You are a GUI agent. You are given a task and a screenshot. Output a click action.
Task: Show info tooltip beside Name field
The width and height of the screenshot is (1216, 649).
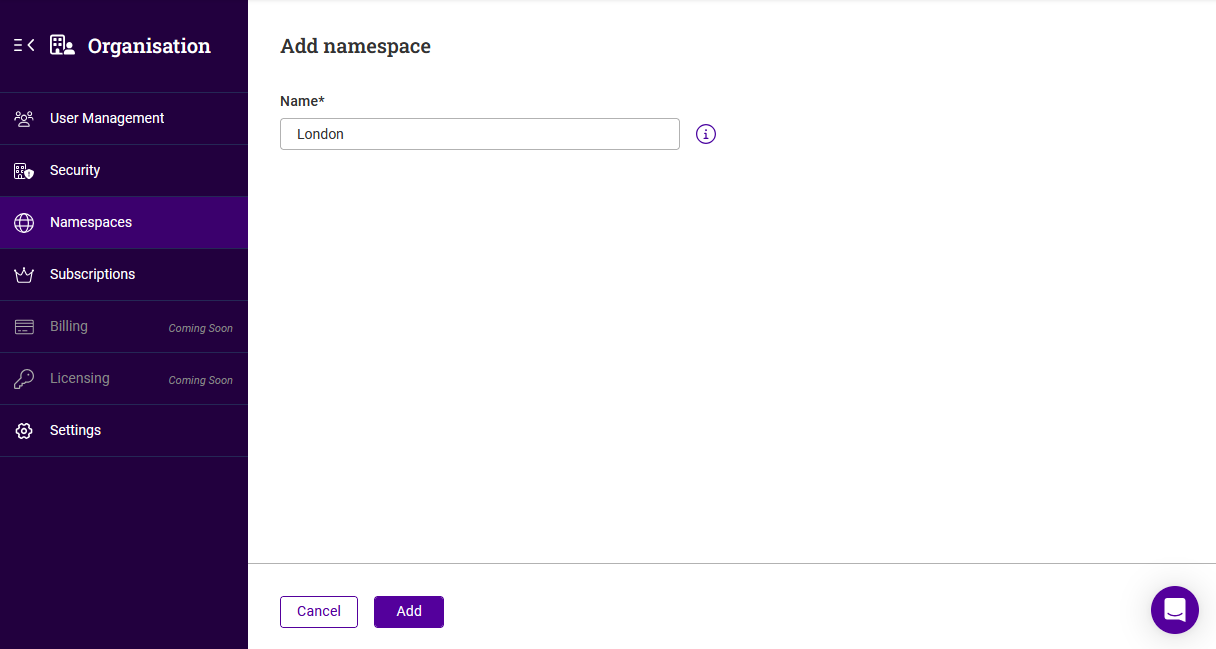pos(706,134)
